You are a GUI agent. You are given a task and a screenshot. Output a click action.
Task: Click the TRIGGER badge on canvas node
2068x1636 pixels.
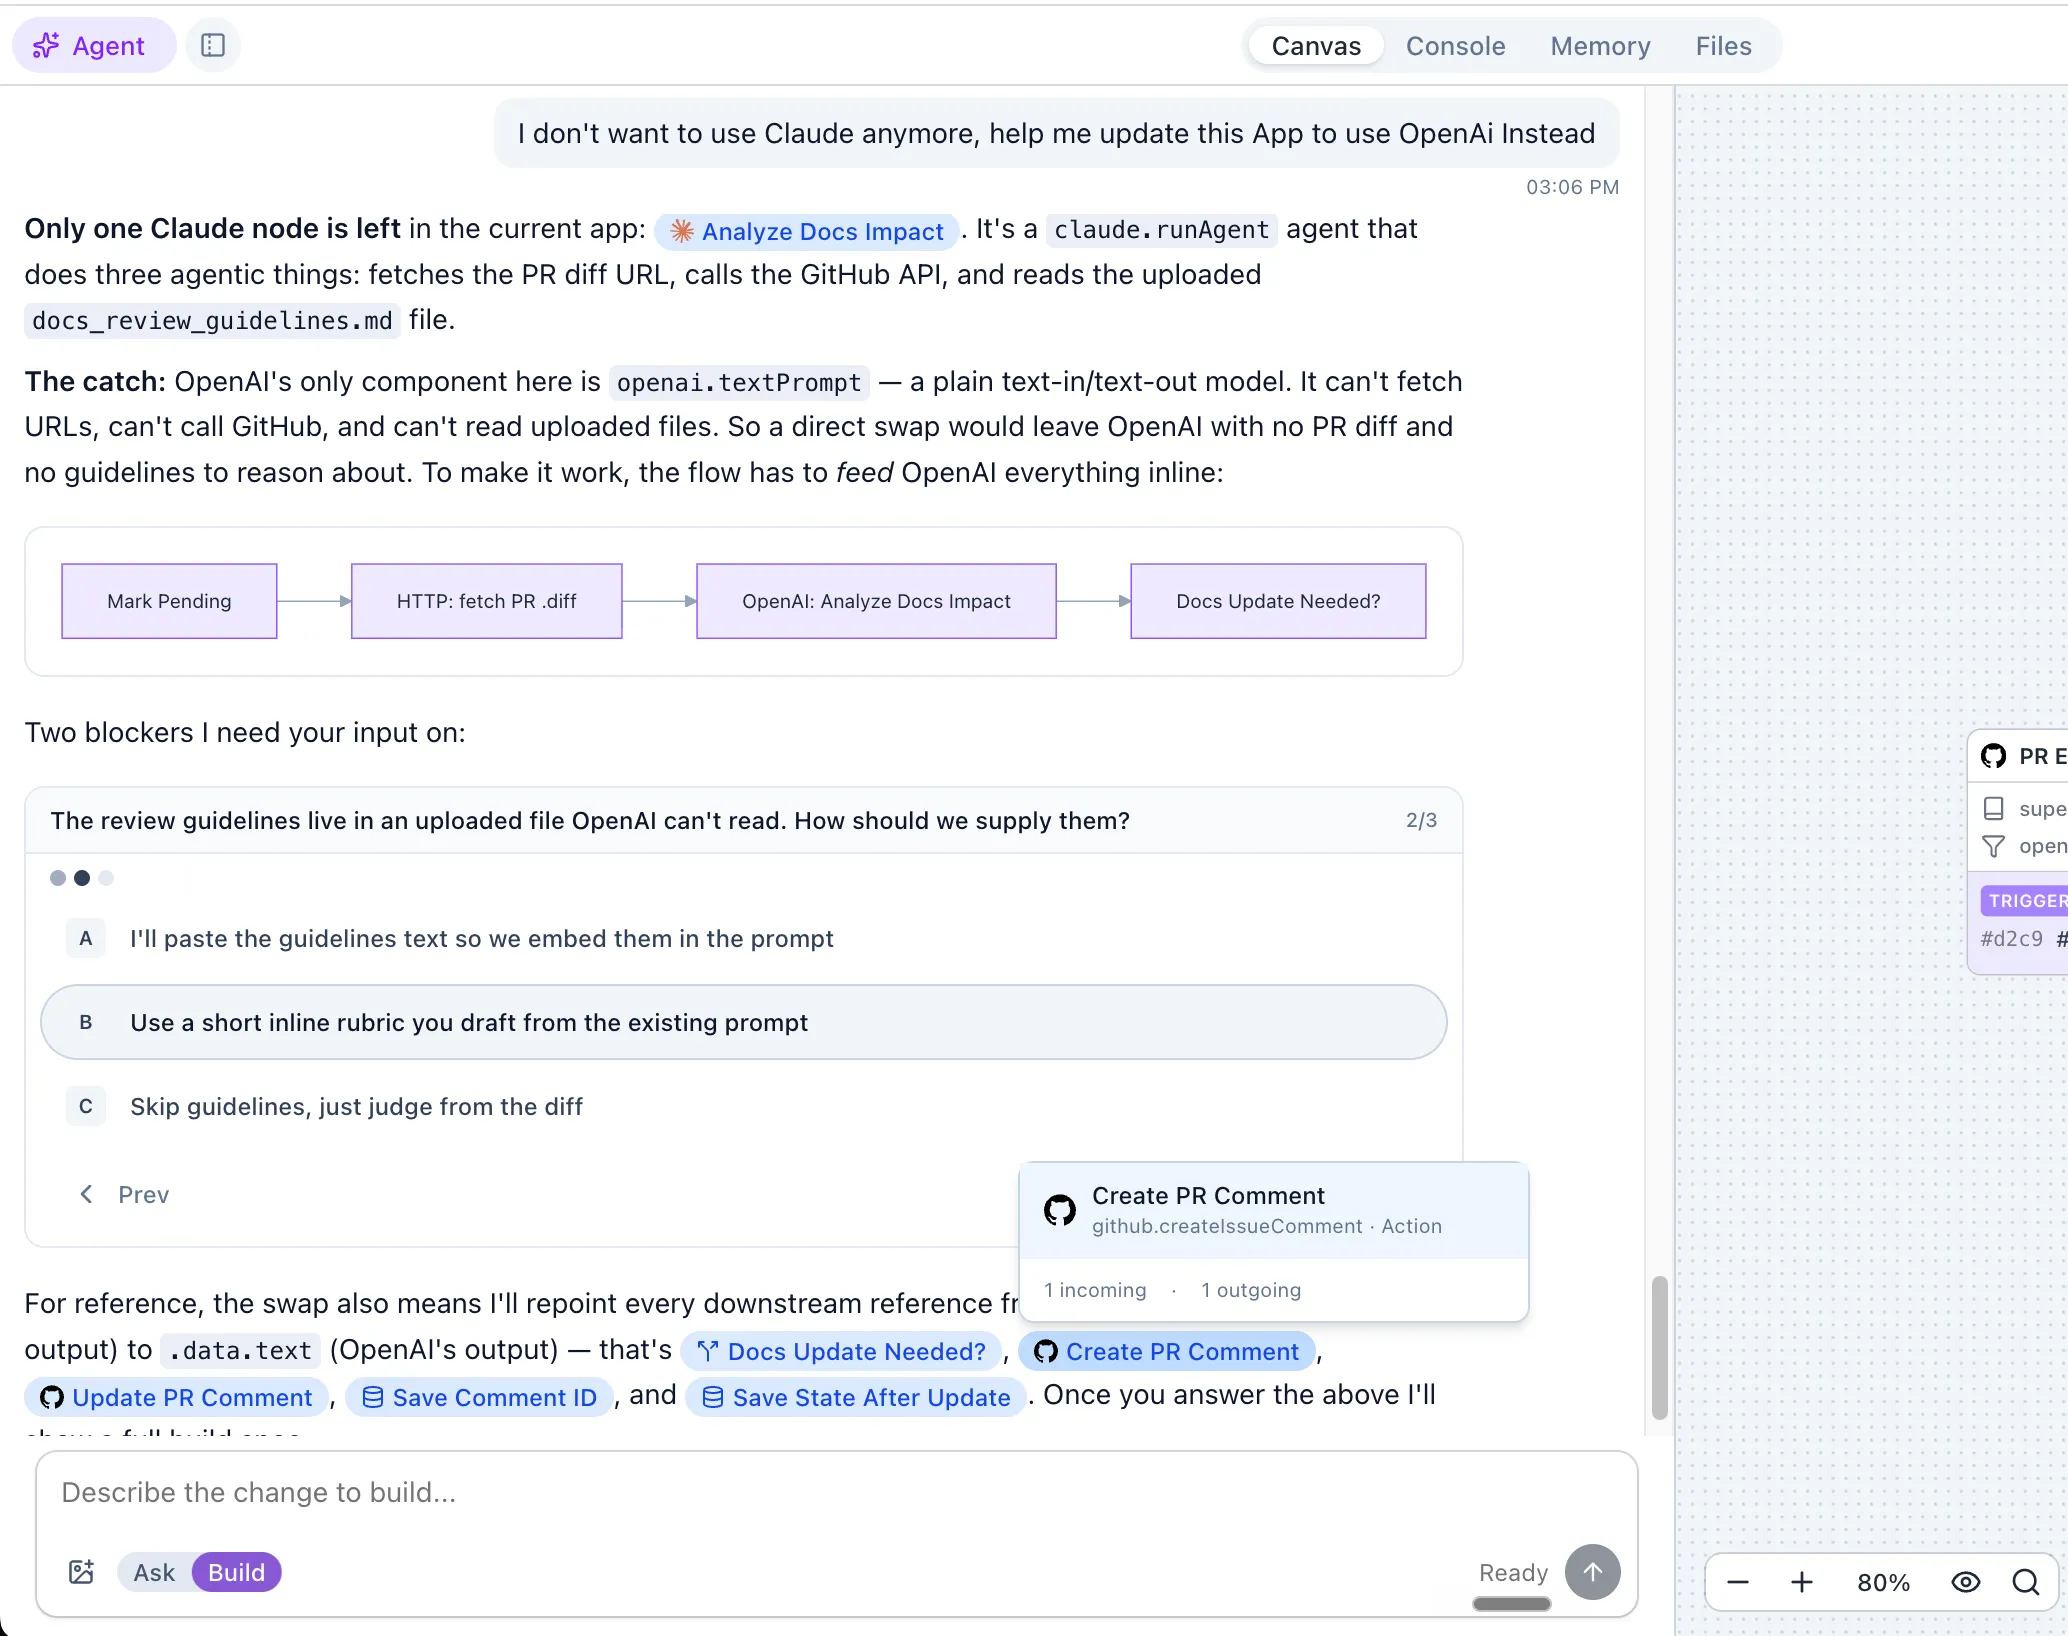[2024, 900]
